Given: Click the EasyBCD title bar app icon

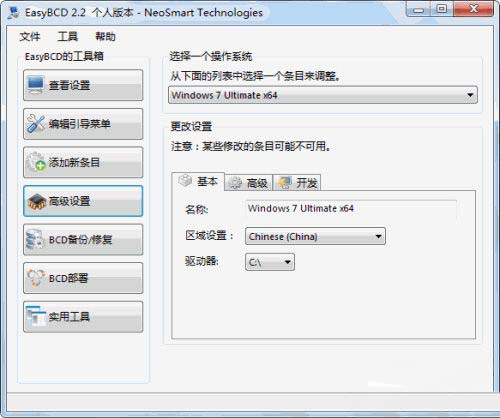Looking at the screenshot, I should pos(14,13).
